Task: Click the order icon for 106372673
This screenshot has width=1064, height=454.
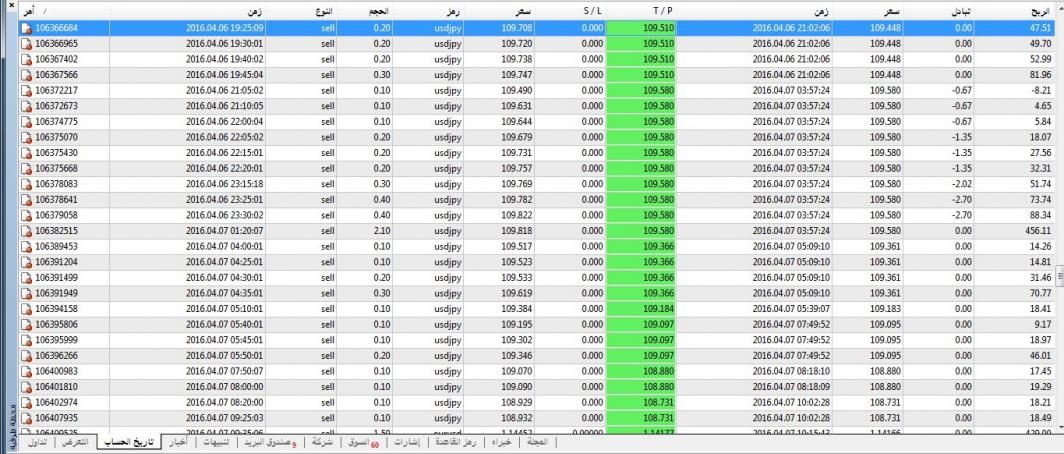Action: pyautogui.click(x=26, y=106)
